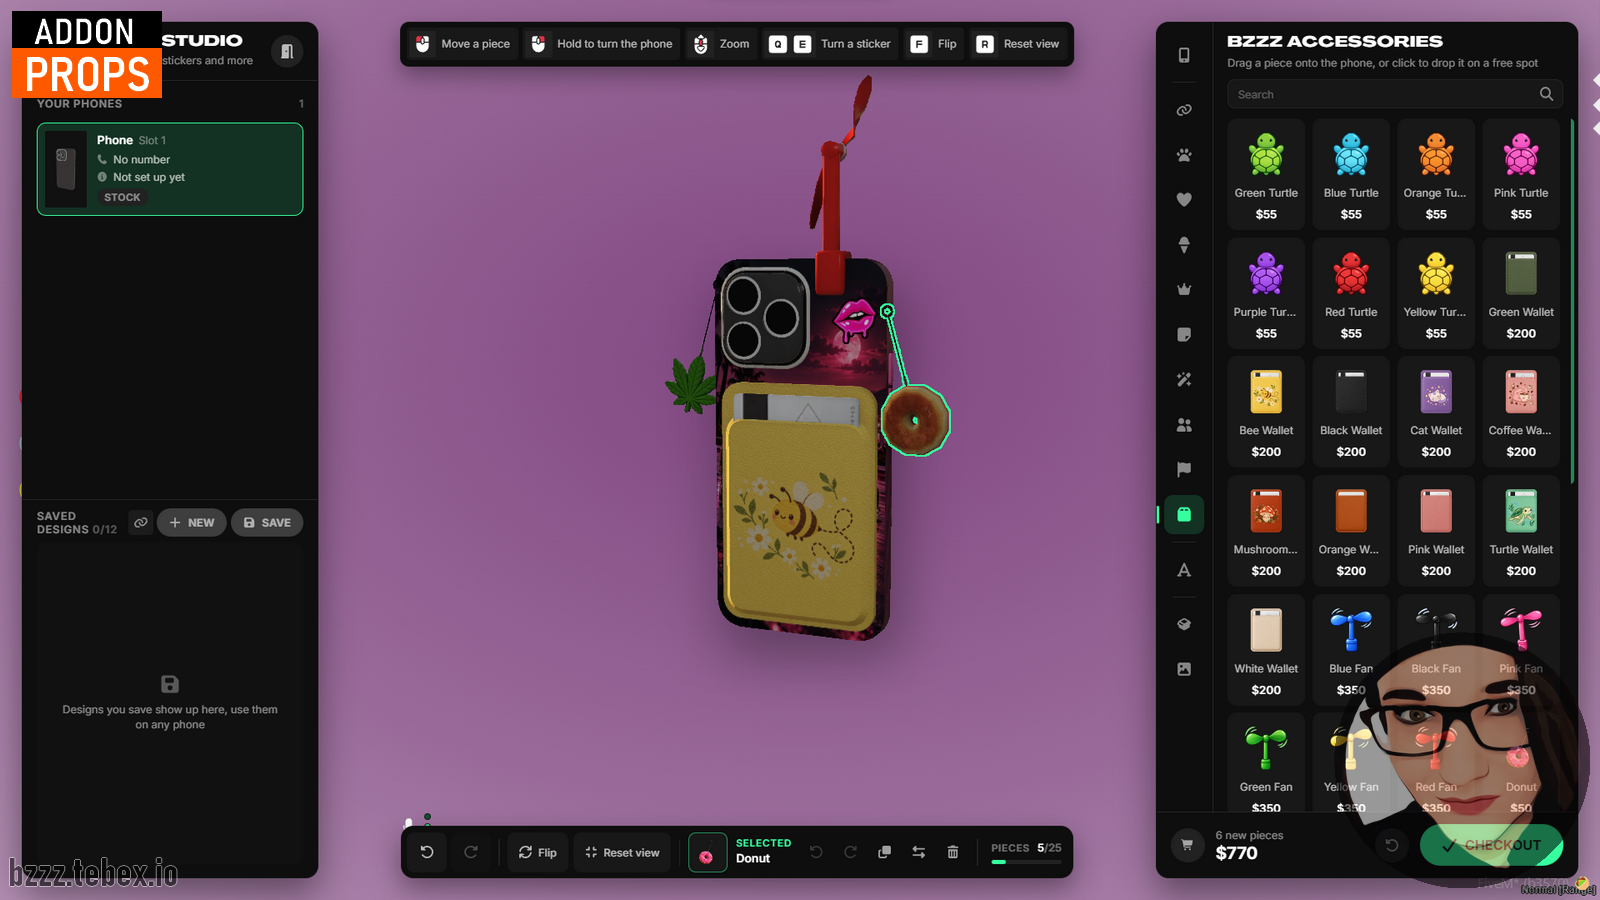The width and height of the screenshot is (1600, 900).
Task: Add the Blue Turtle accessory
Action: click(1351, 174)
